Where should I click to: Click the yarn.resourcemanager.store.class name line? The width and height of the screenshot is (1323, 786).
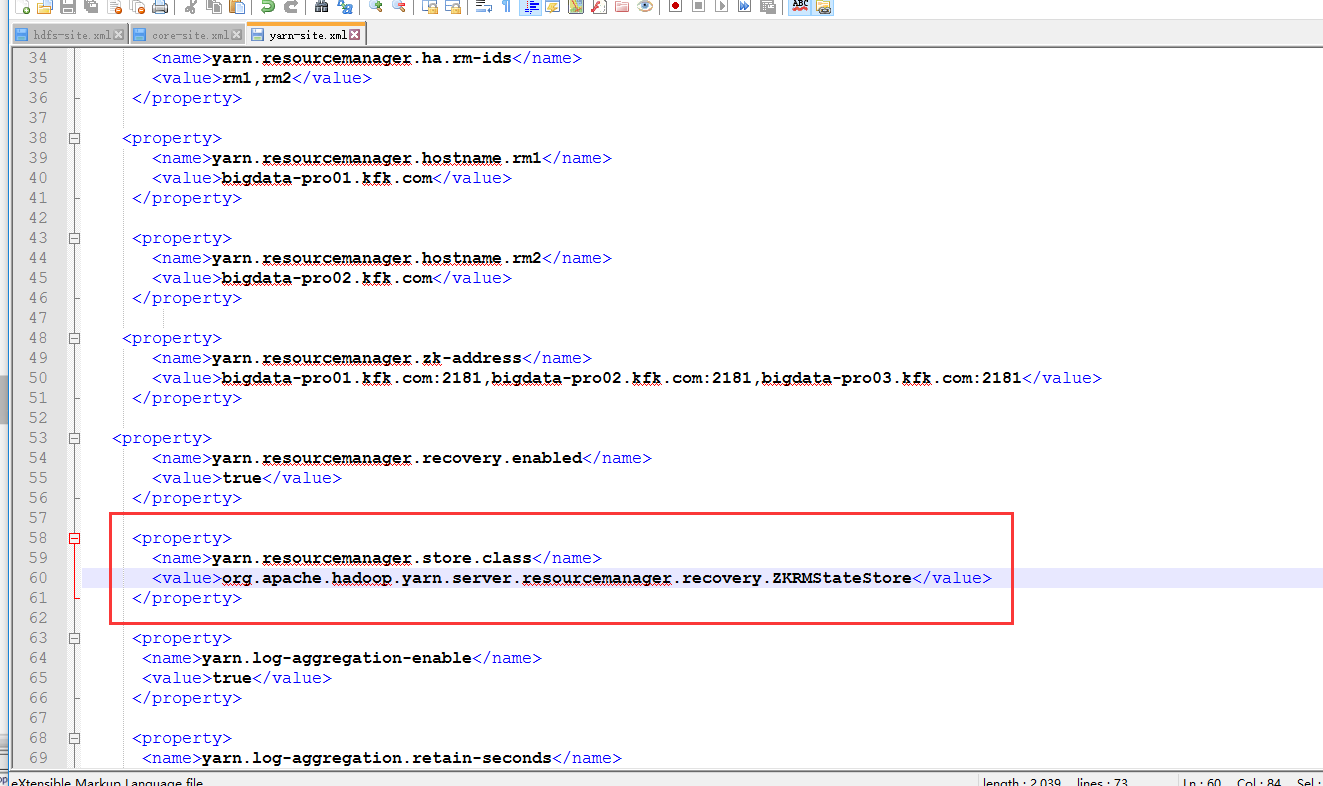click(x=376, y=558)
